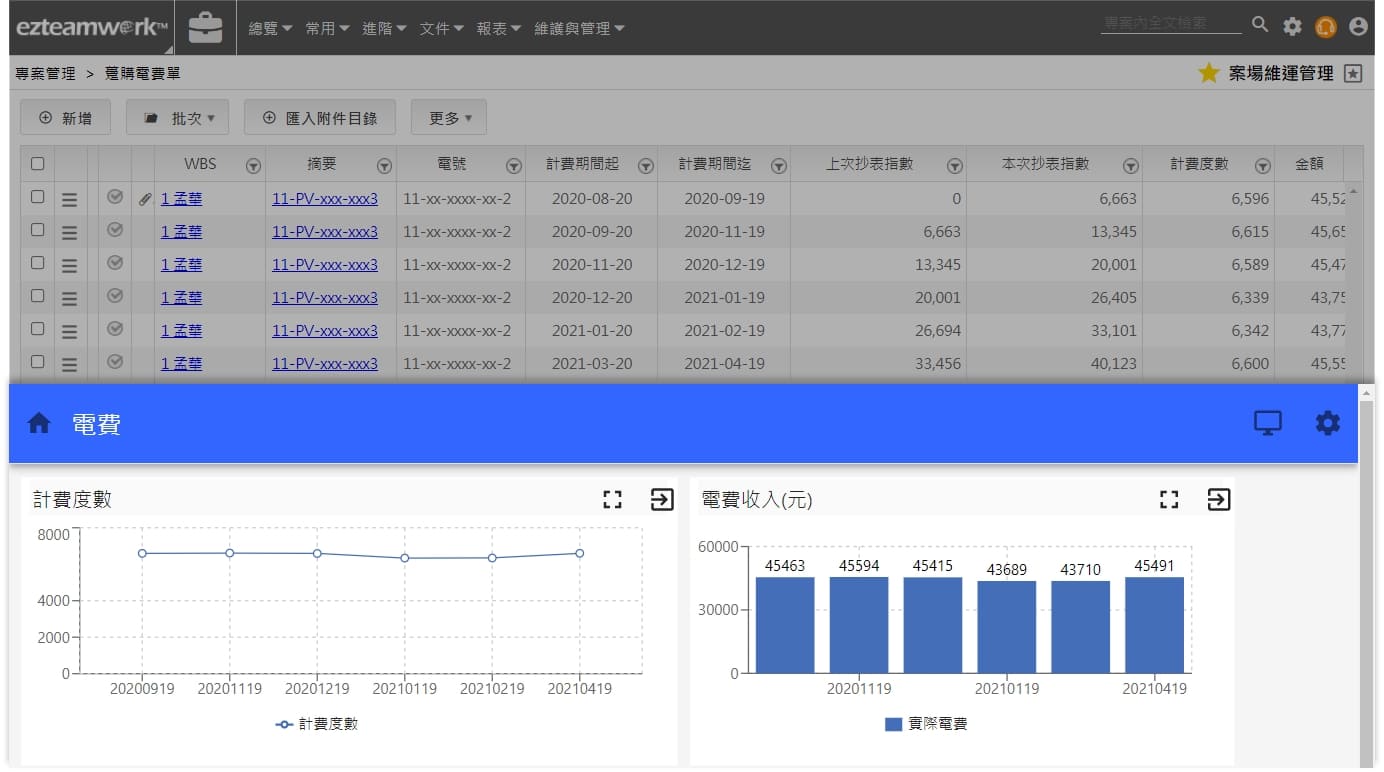Toggle the 實際電費 legend color swatch
Screen dimensions: 1384x772
pyautogui.click(x=893, y=724)
